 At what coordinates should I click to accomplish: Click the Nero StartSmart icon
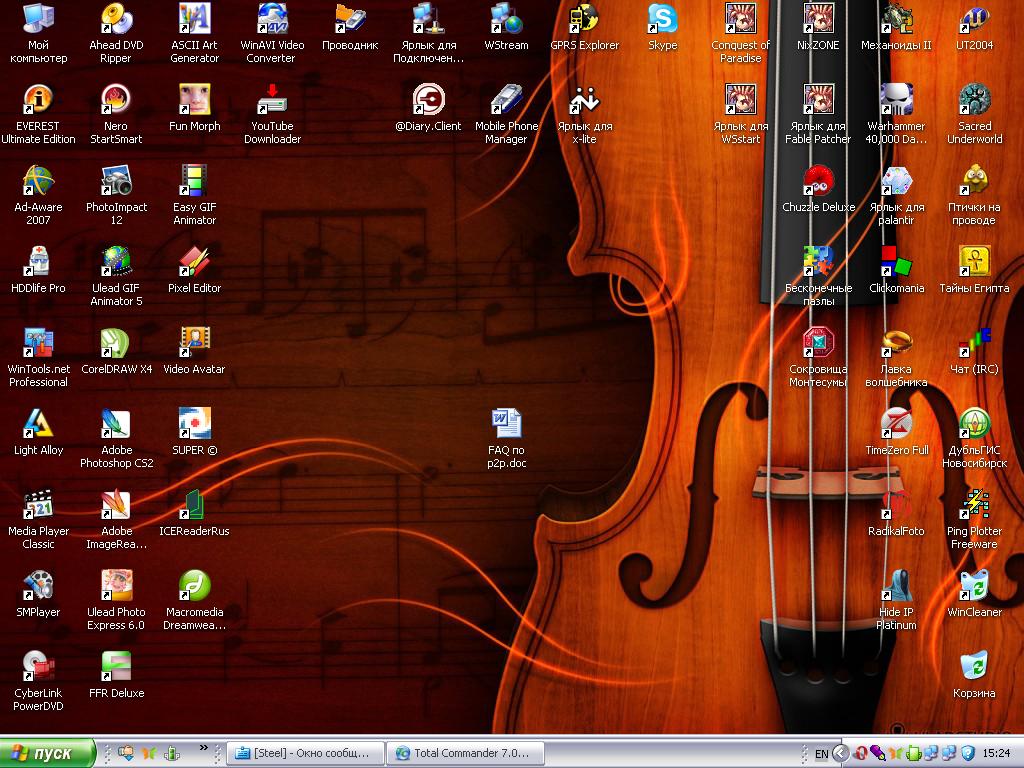pyautogui.click(x=116, y=100)
